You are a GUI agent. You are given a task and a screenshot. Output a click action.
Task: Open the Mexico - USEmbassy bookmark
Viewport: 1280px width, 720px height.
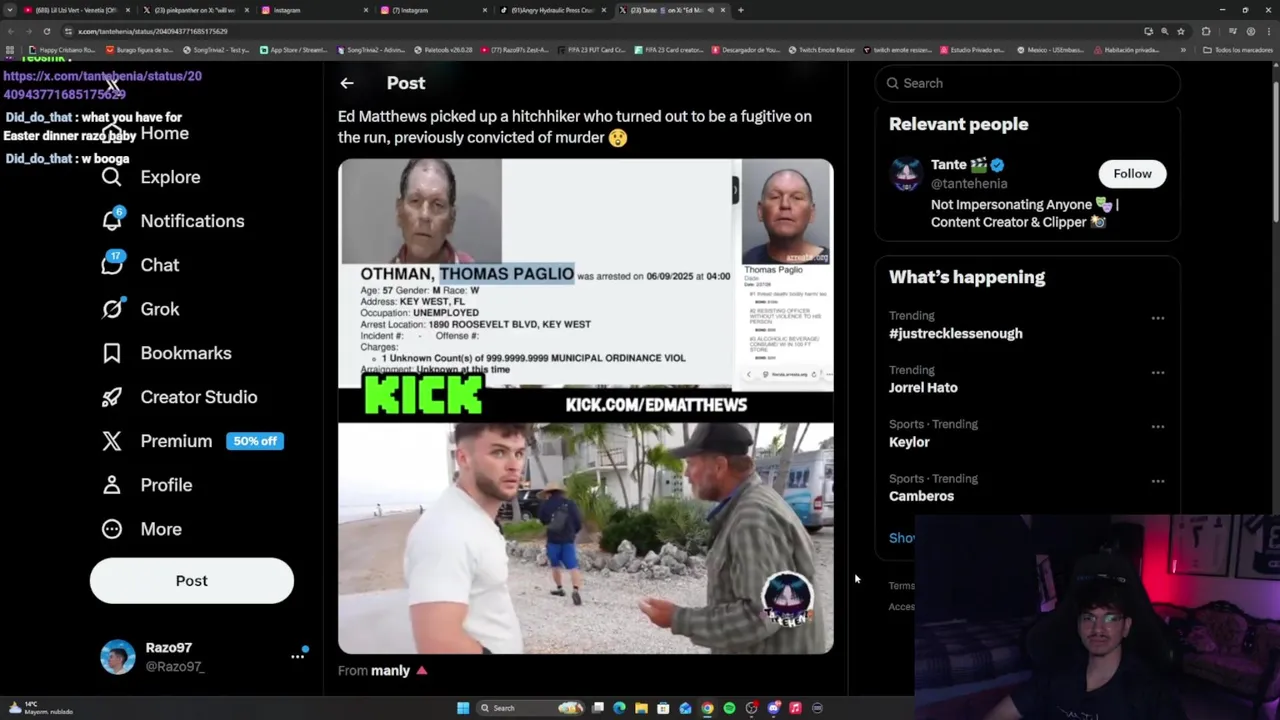pyautogui.click(x=1052, y=50)
